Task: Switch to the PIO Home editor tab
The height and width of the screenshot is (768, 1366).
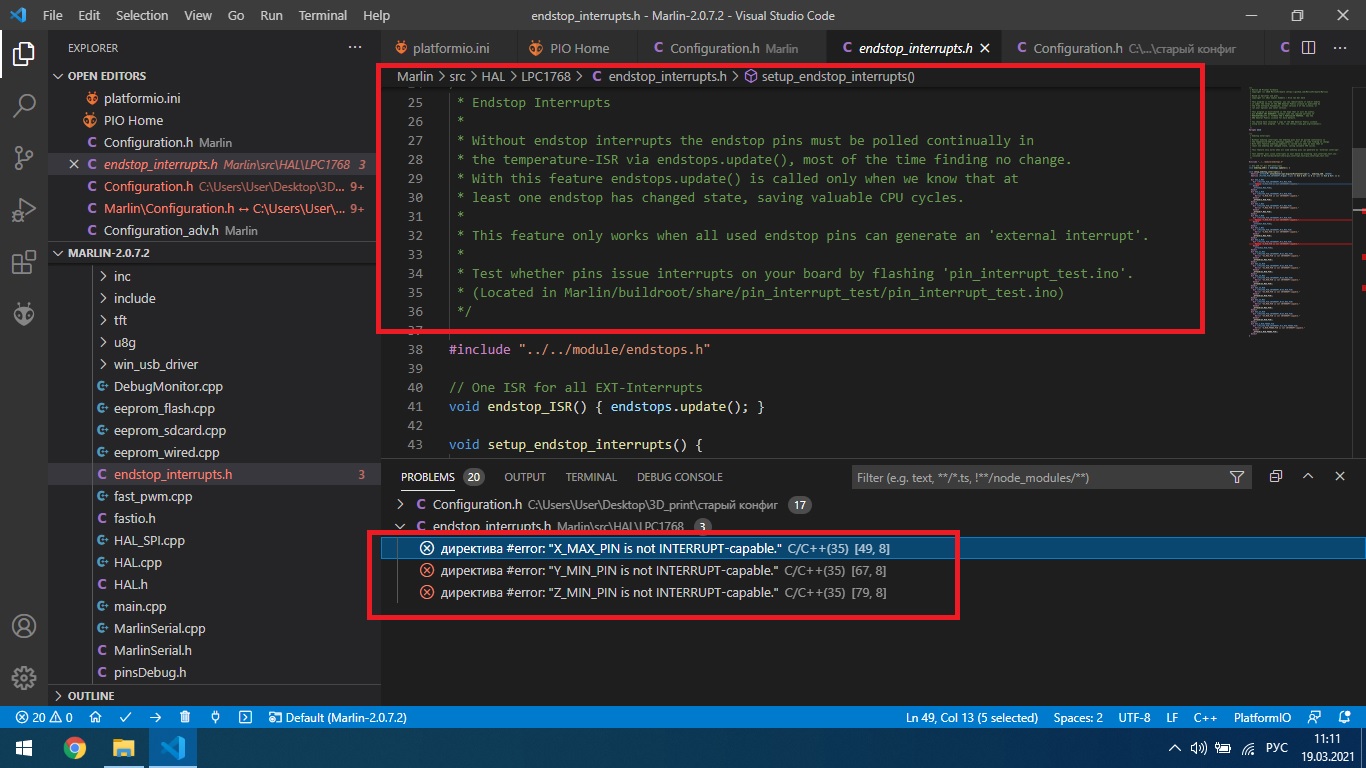Action: point(577,48)
